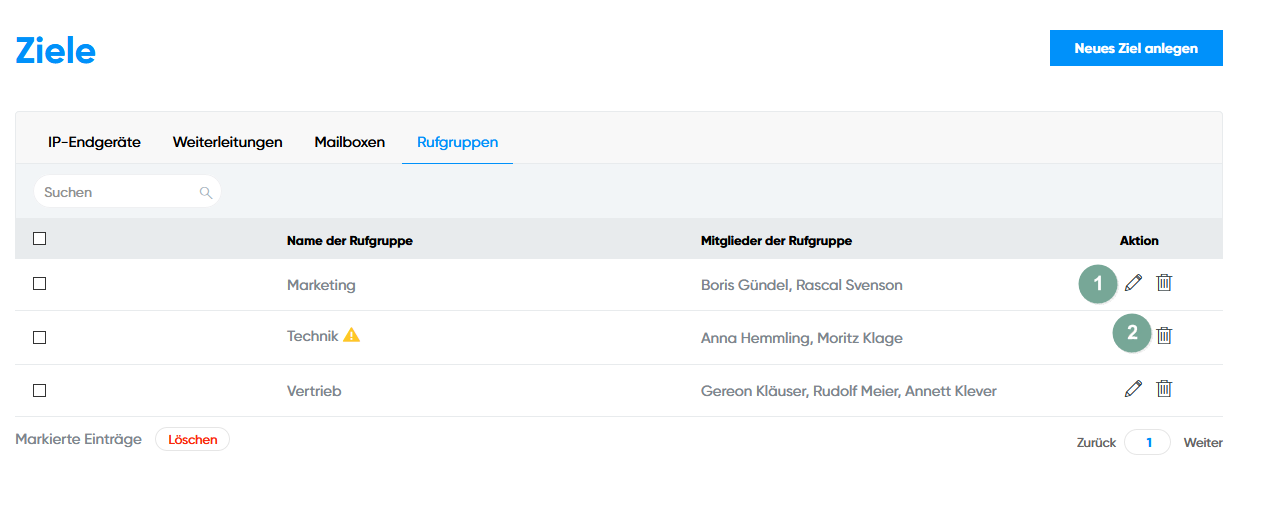Click the green circle marker numbered 1

(x=1098, y=284)
